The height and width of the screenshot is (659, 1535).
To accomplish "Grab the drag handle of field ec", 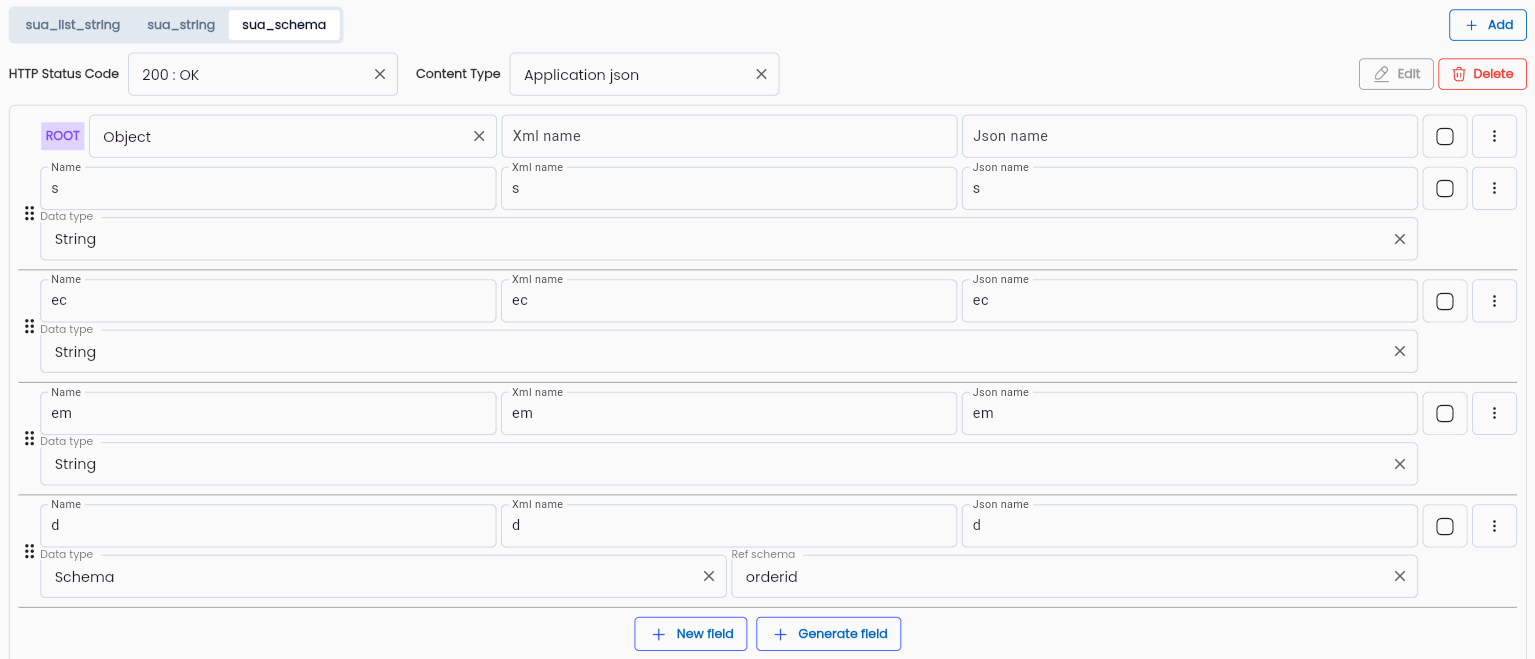I will [x=29, y=326].
